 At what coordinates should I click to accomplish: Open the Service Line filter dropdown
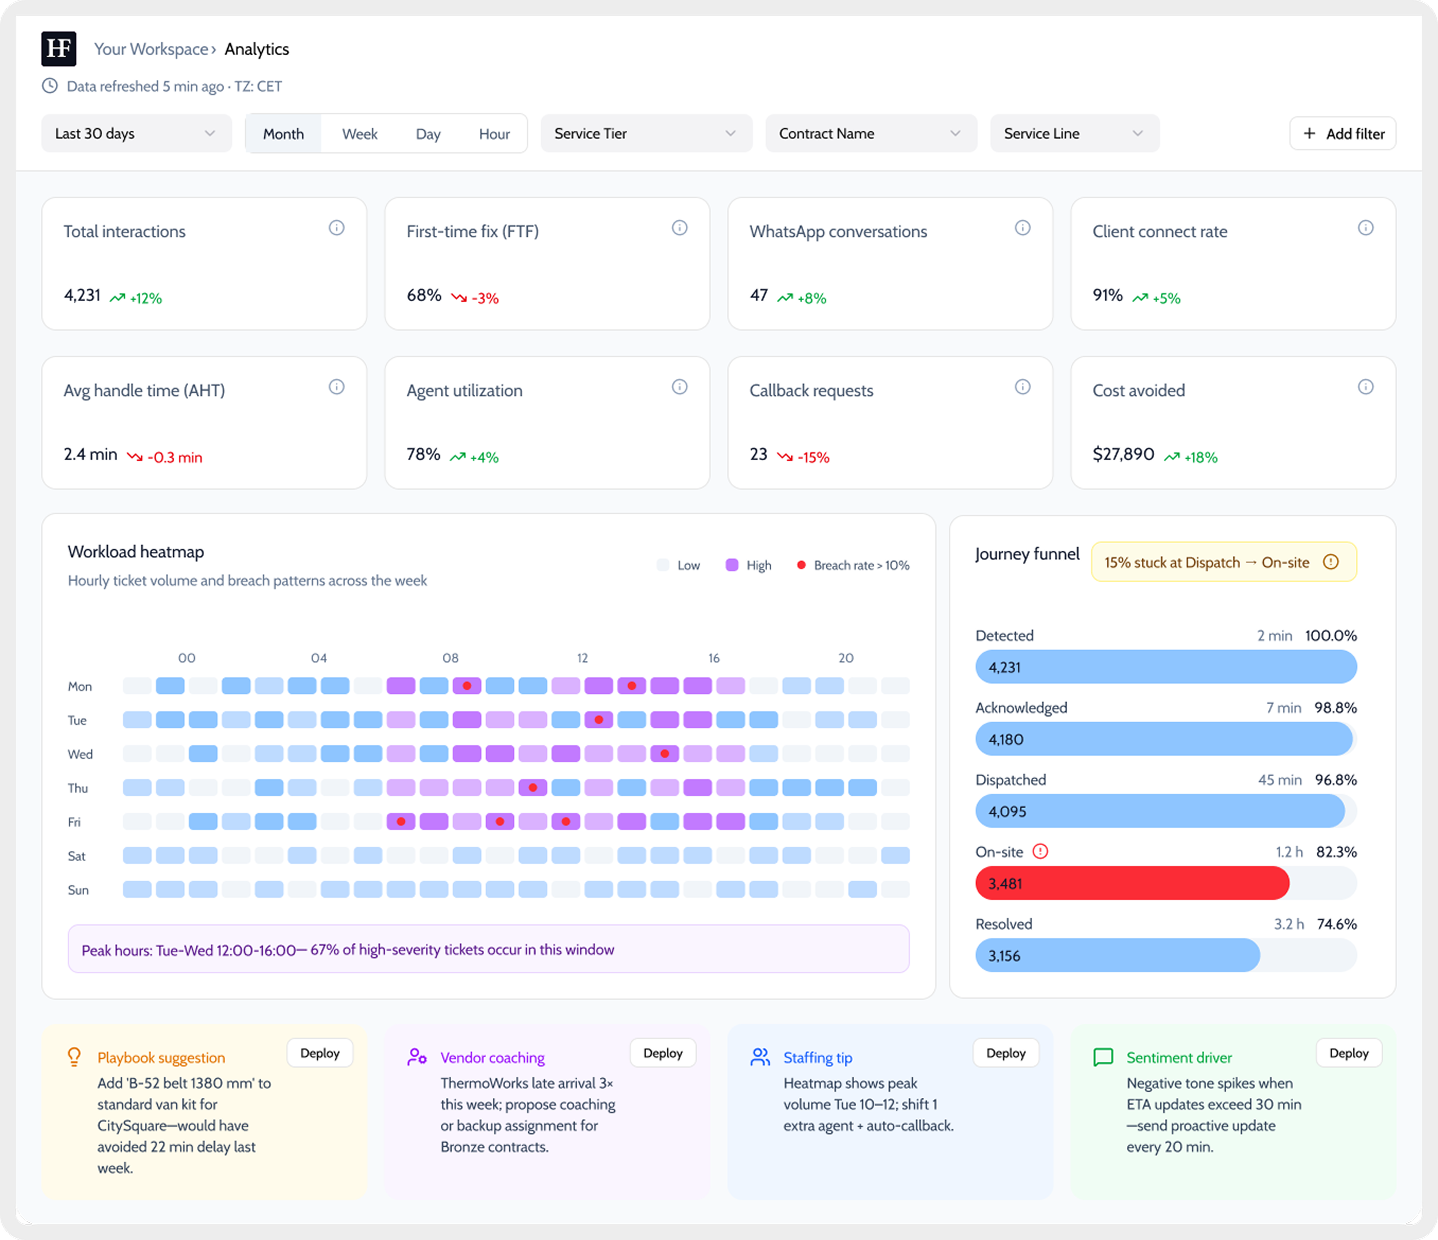(x=1075, y=133)
